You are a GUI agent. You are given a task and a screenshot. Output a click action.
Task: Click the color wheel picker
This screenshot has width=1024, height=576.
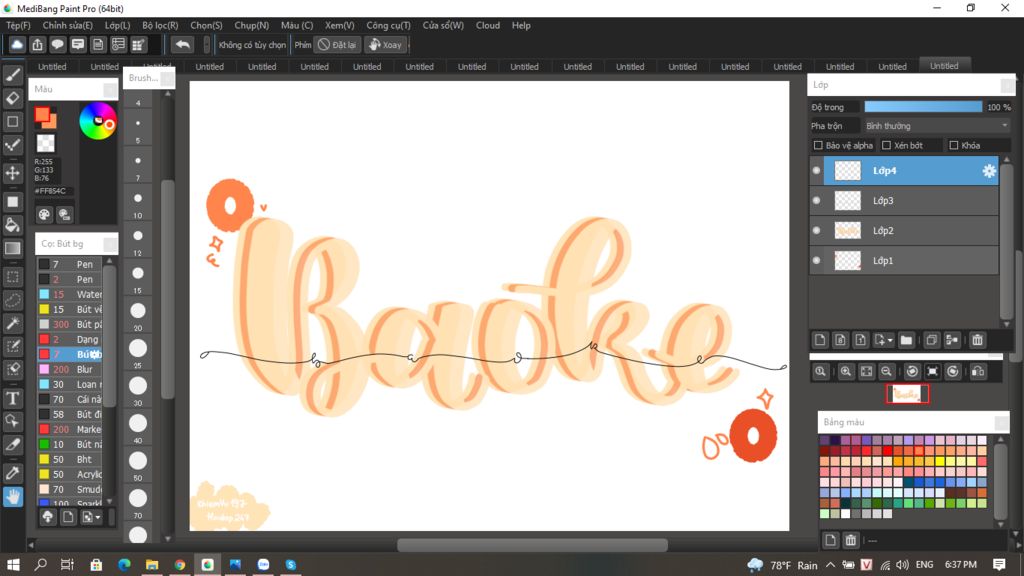click(98, 121)
